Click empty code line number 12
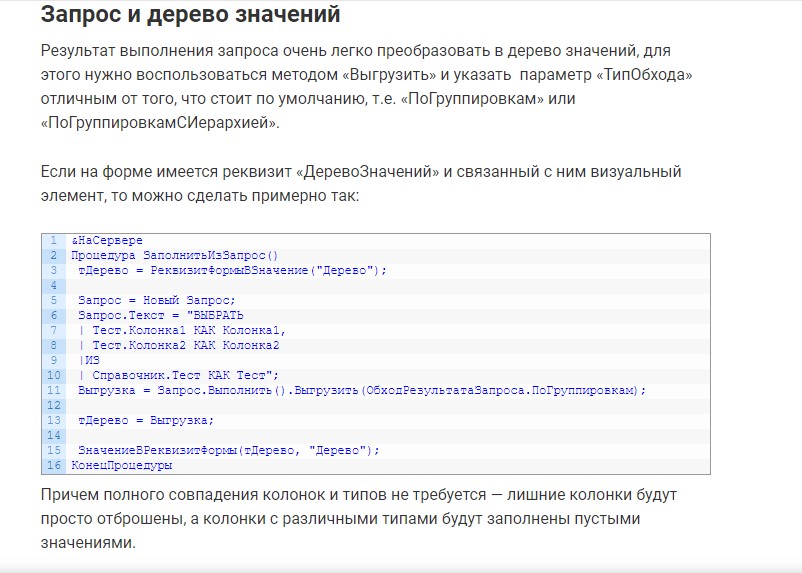 pyautogui.click(x=54, y=405)
